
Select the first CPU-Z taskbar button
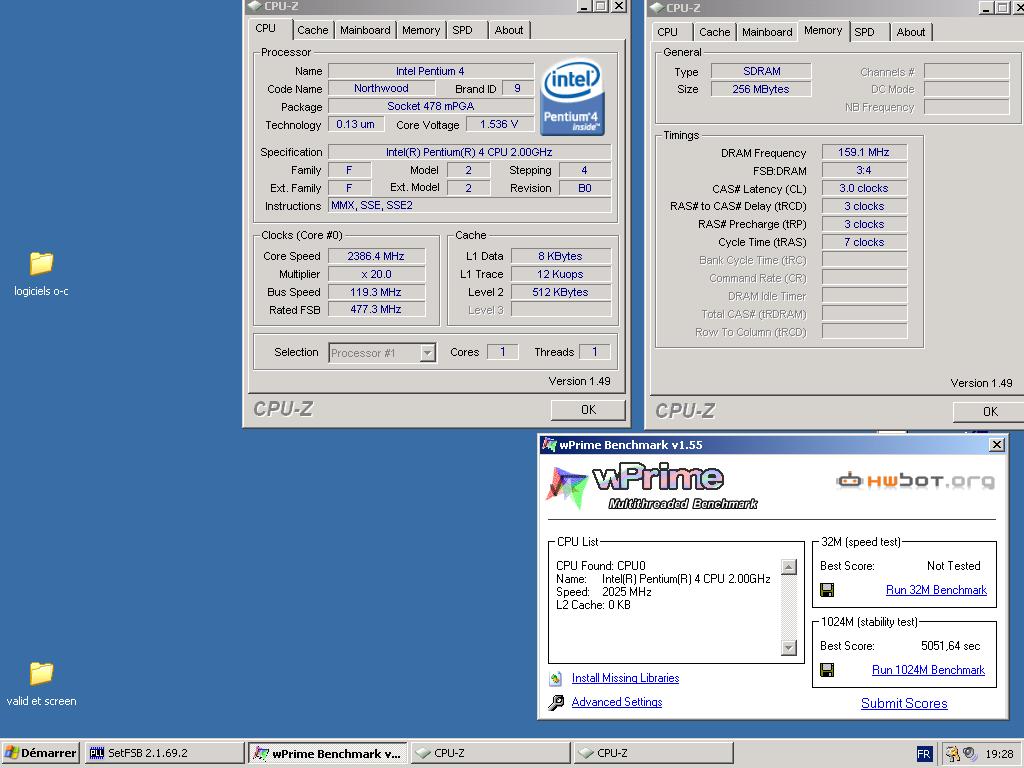click(490, 753)
